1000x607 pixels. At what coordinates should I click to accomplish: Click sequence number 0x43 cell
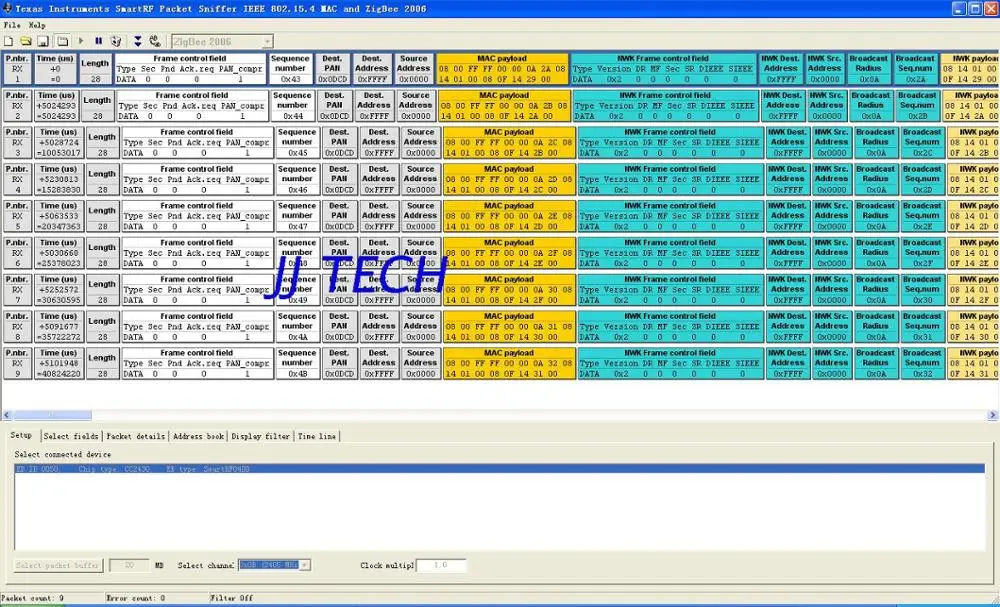(x=290, y=69)
